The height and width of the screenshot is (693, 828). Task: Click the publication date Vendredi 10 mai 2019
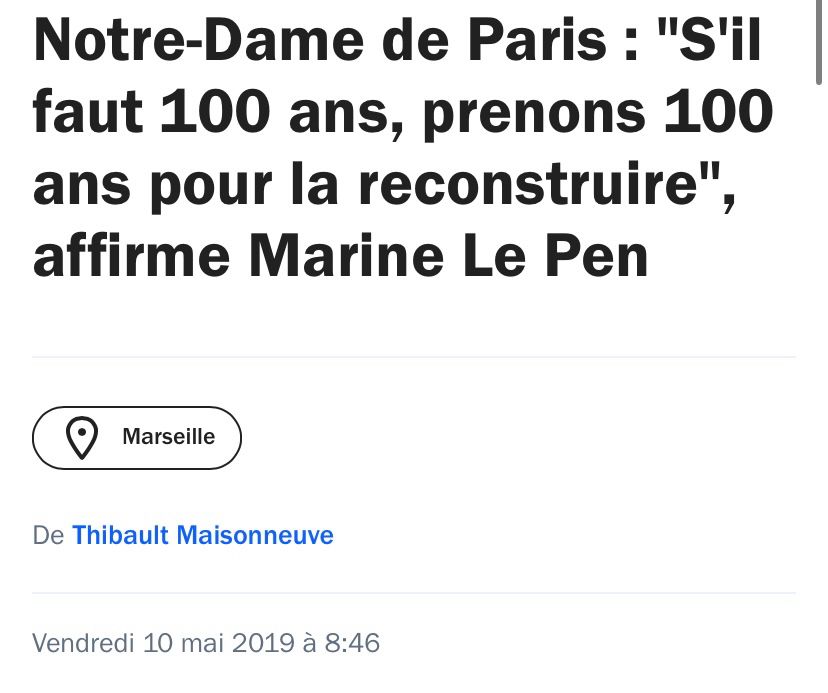coord(163,643)
